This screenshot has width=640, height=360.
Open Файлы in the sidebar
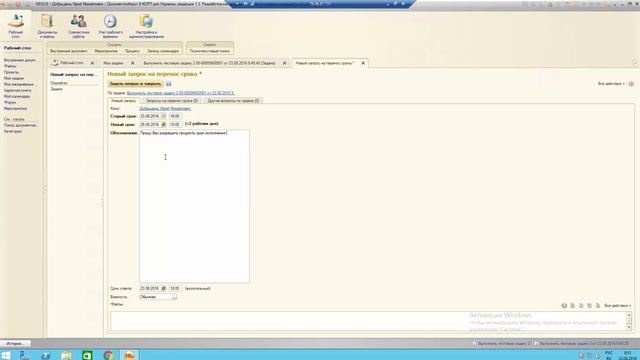point(10,66)
